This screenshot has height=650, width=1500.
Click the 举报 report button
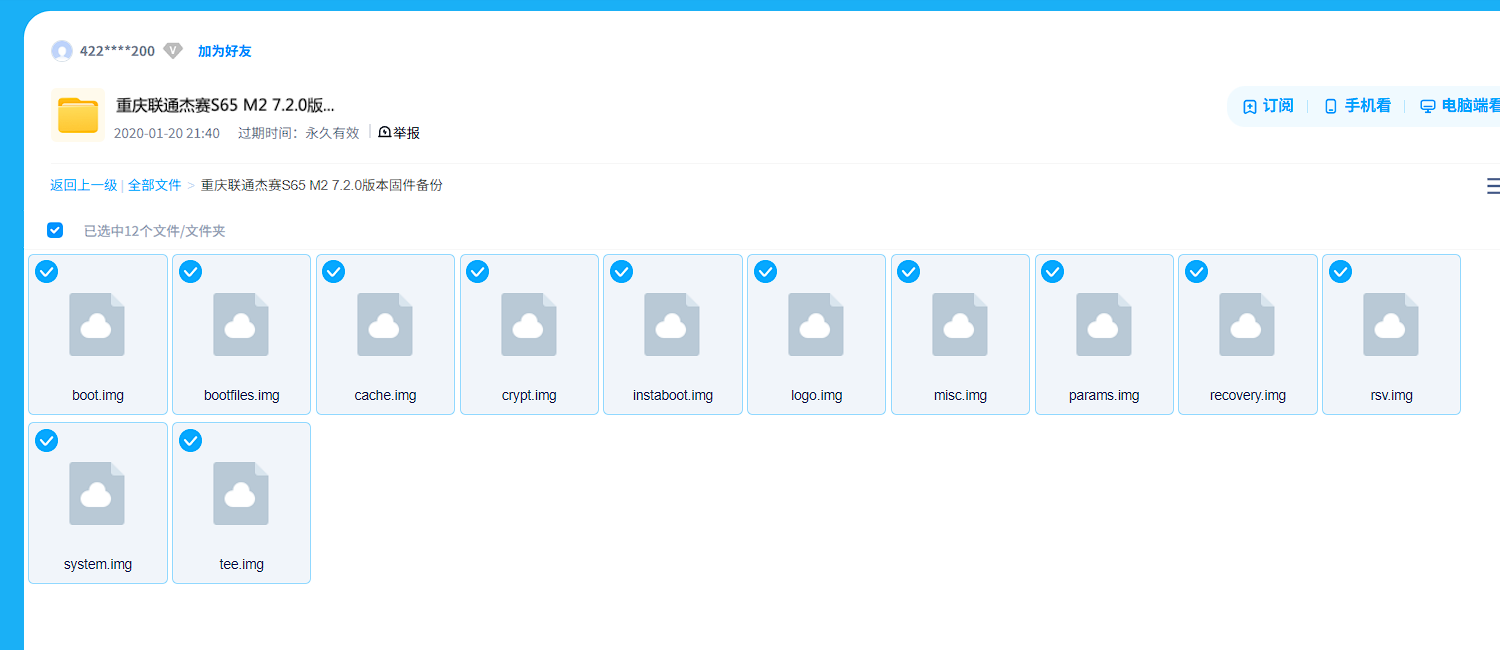coord(399,132)
